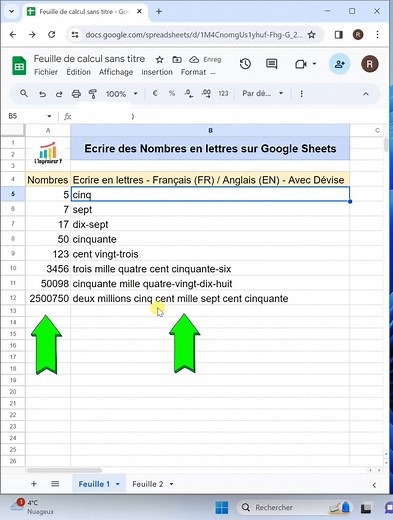Go back in the browser
This screenshot has height=520, width=393.
click(13, 34)
